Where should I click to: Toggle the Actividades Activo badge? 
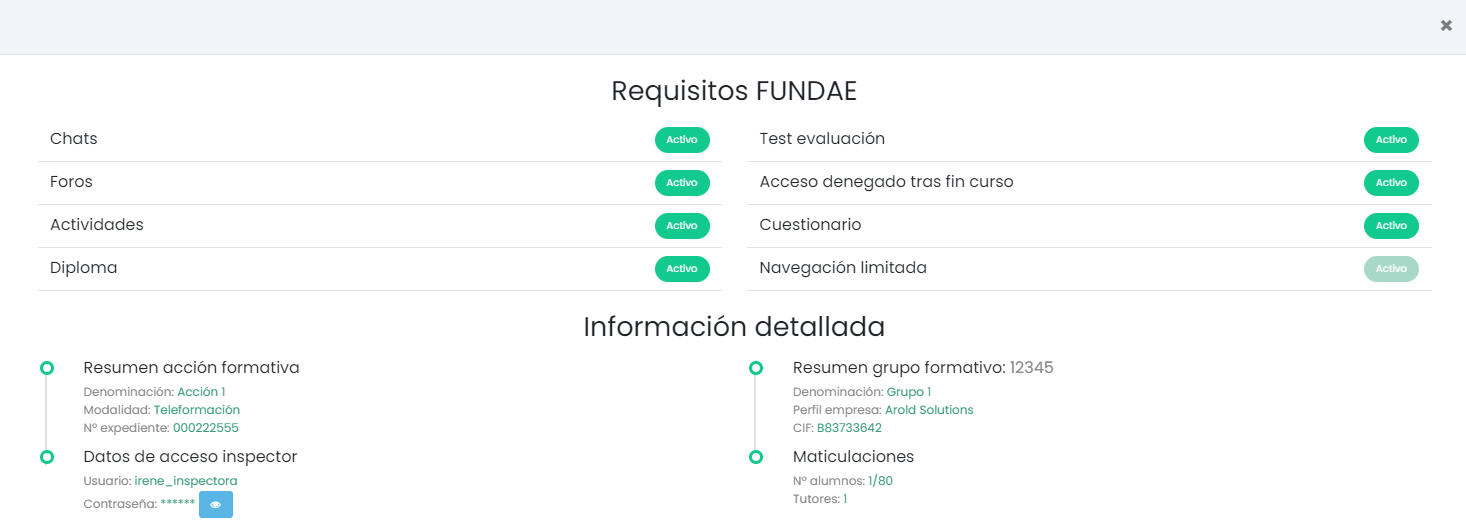click(x=682, y=226)
